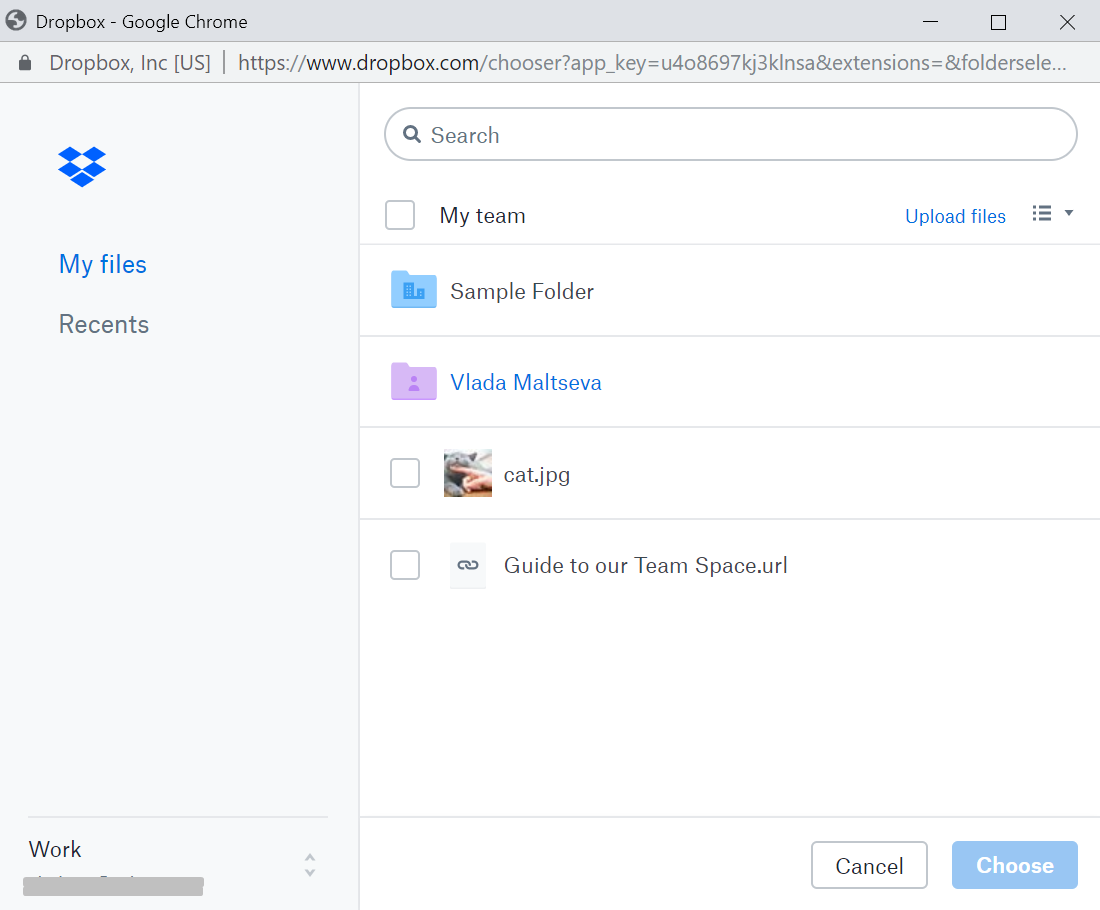1100x910 pixels.
Task: Open the Work account switcher
Action: pos(309,865)
